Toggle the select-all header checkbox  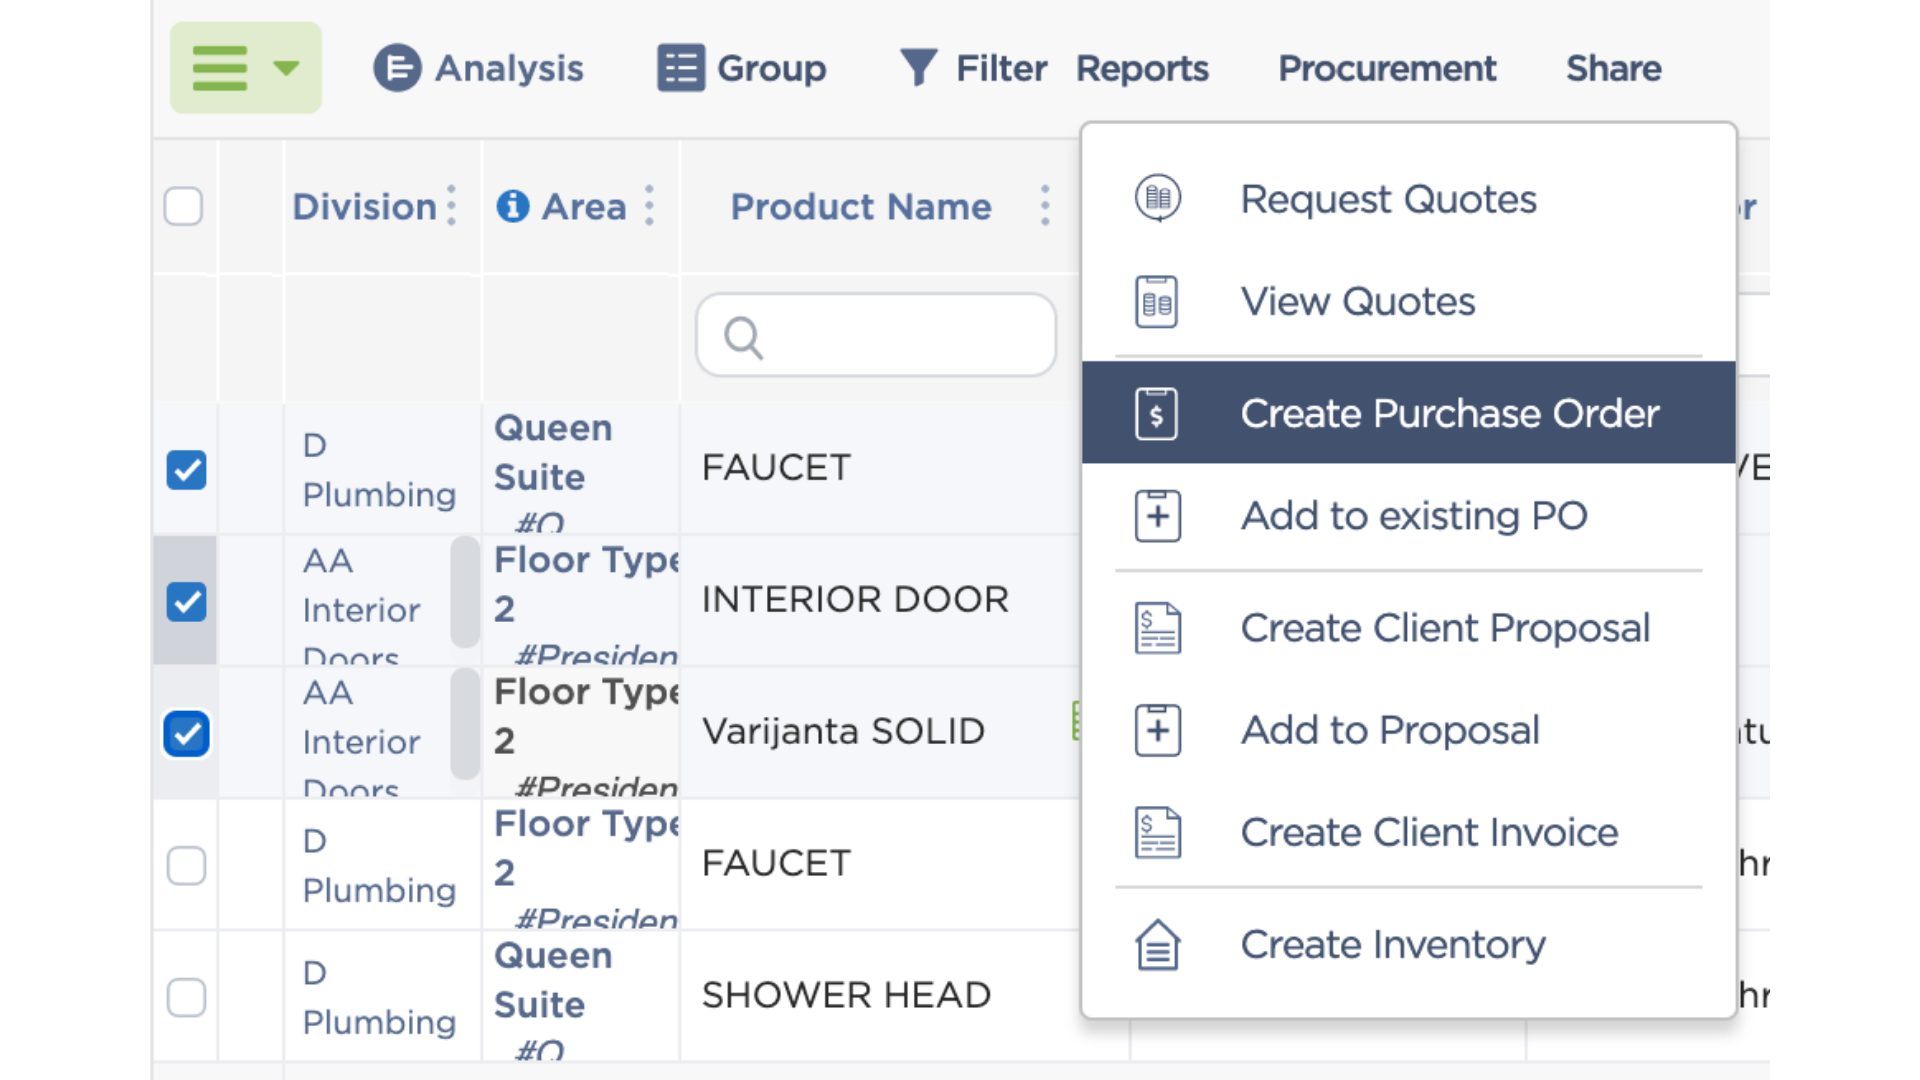point(184,206)
